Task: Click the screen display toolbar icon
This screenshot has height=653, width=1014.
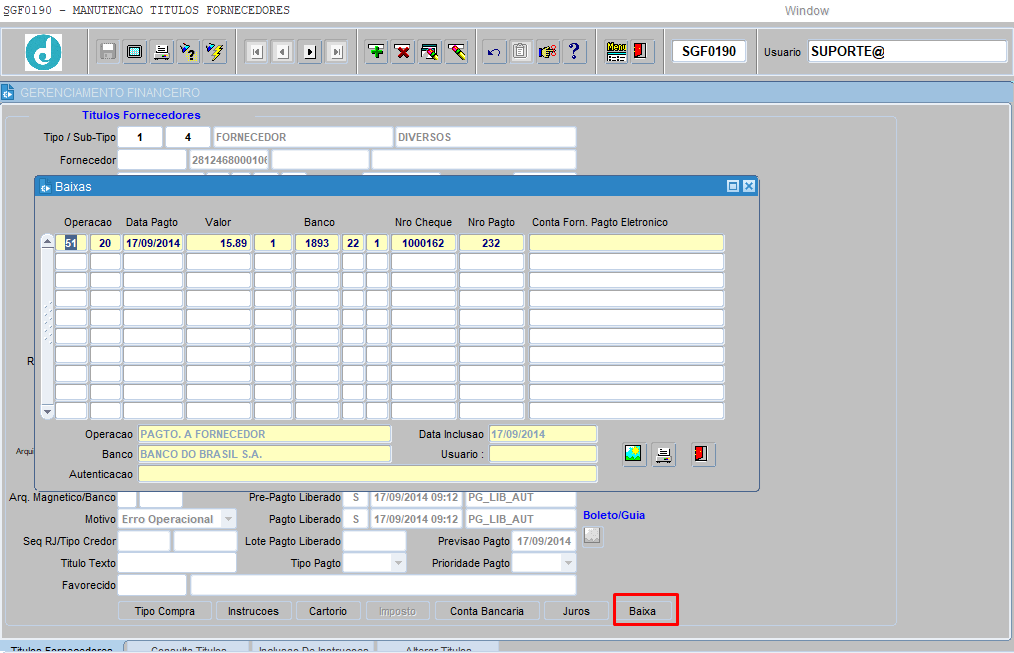Action: [135, 52]
